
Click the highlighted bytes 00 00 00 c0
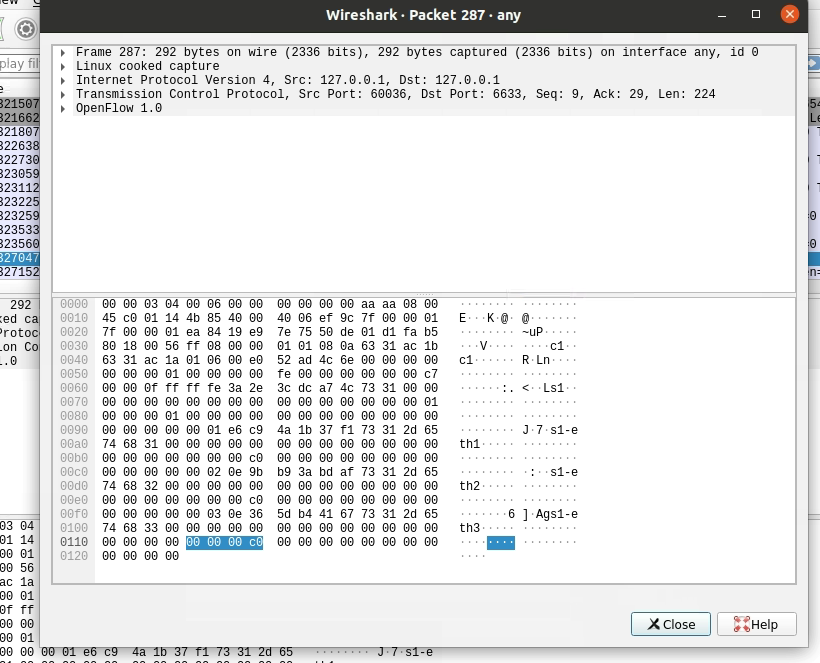point(224,542)
